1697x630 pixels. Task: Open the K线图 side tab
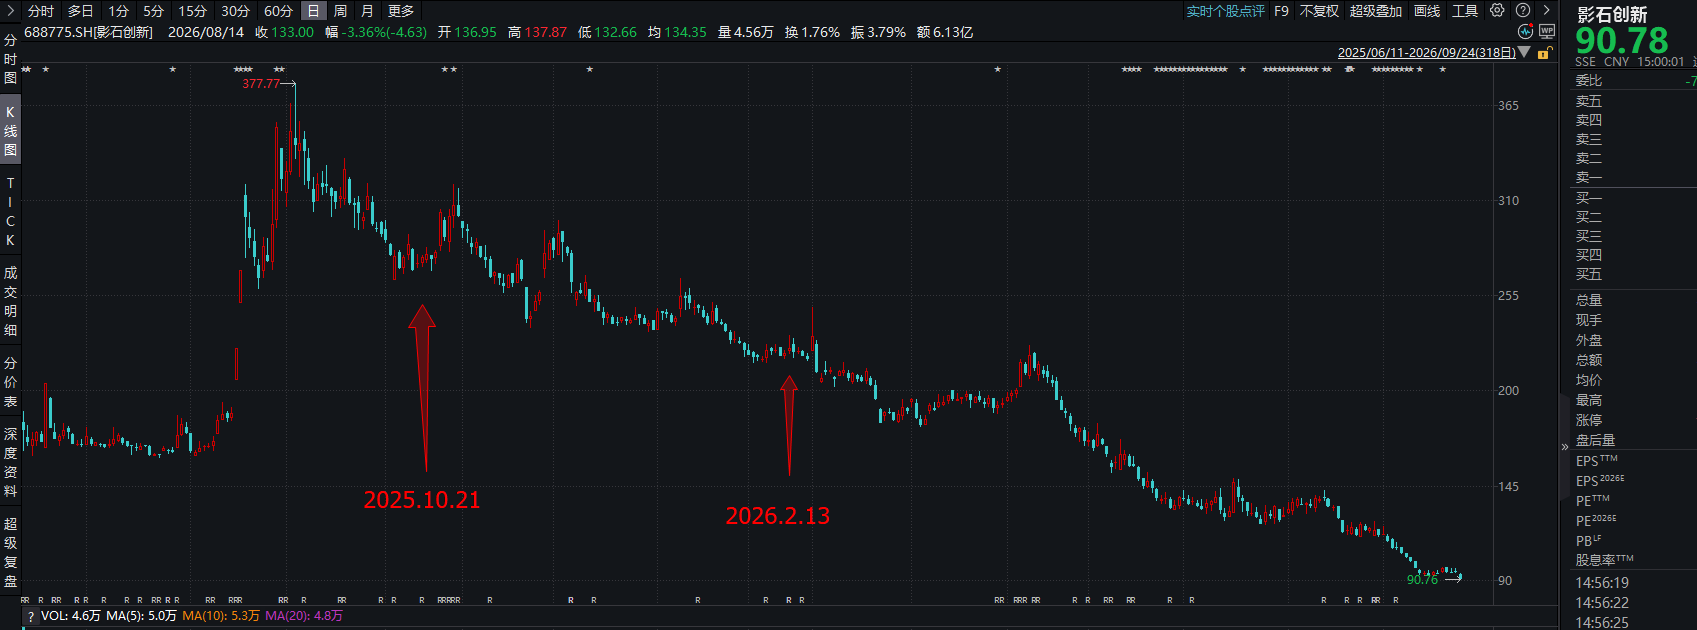tap(10, 131)
